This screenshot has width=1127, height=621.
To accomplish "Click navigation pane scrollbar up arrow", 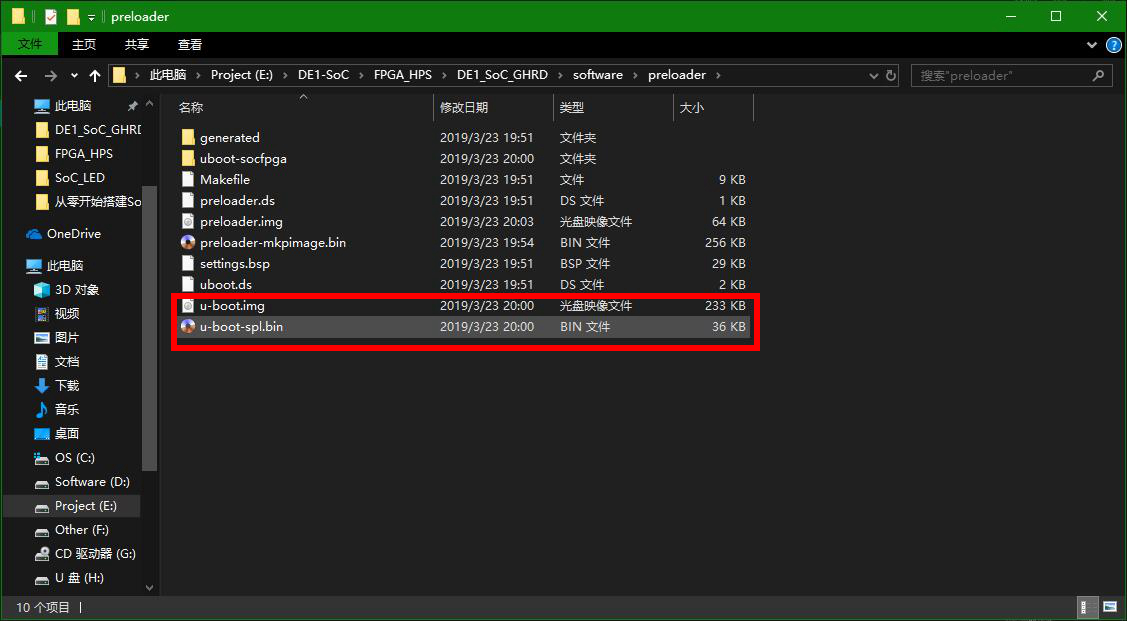I will (150, 104).
